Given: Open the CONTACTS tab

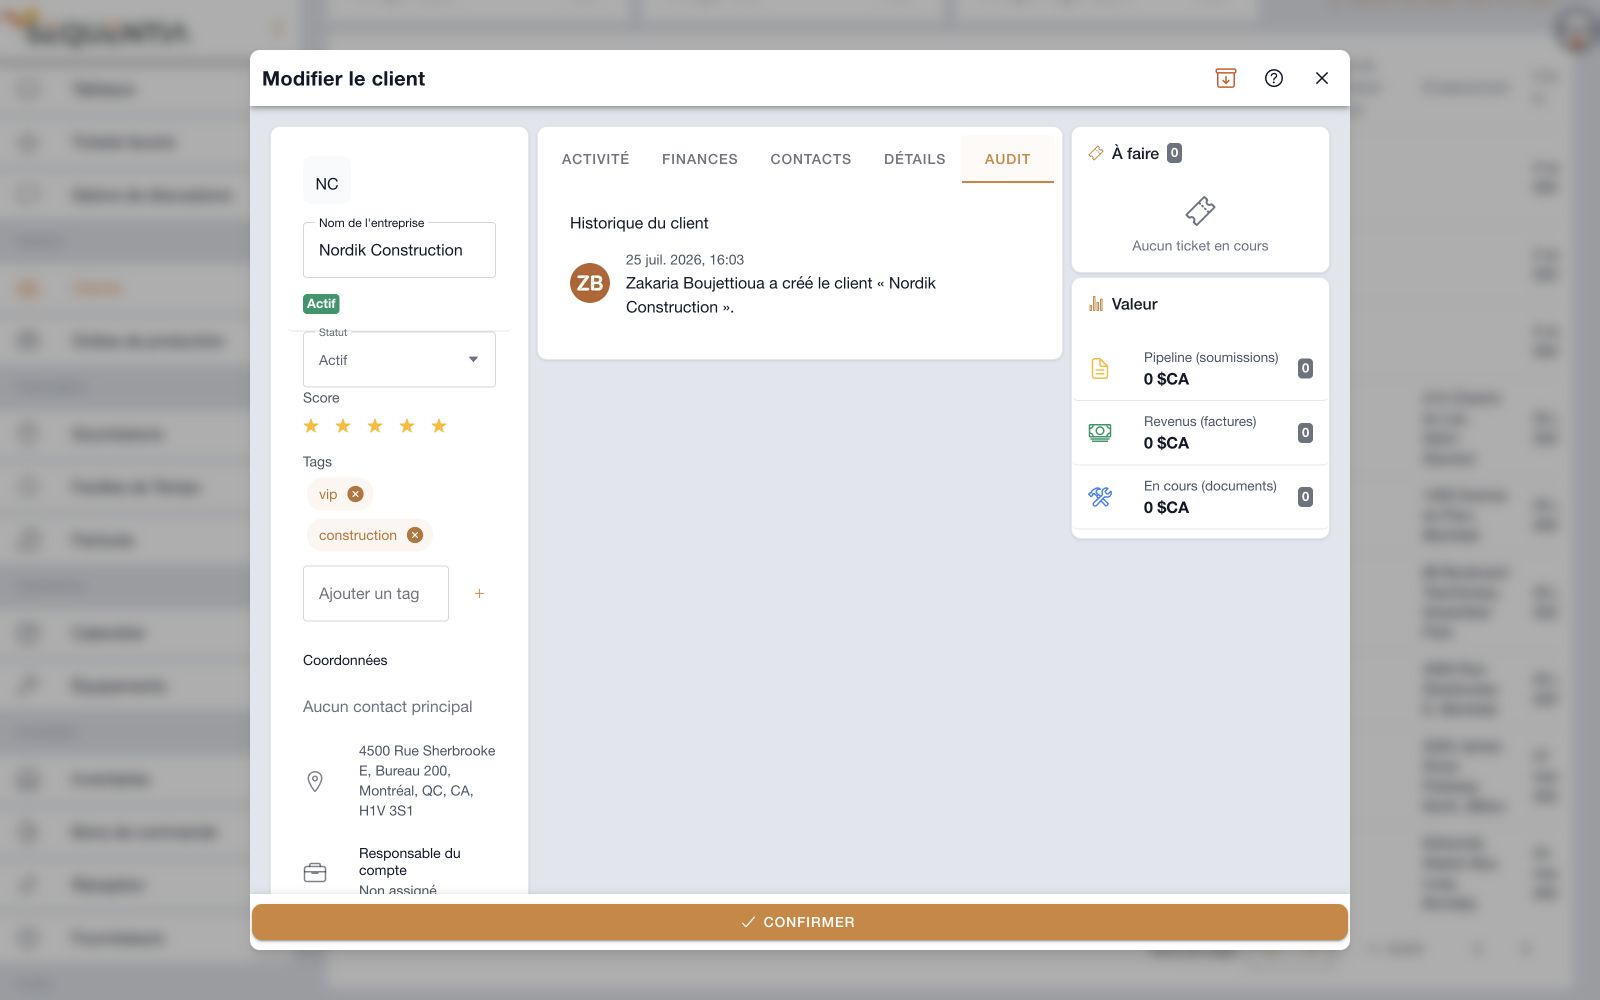Looking at the screenshot, I should click(811, 159).
